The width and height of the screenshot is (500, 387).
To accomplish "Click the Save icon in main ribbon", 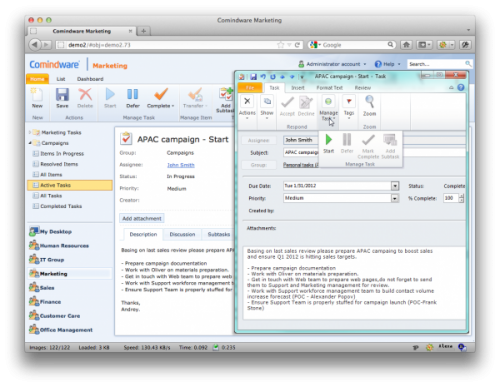I will tap(62, 94).
